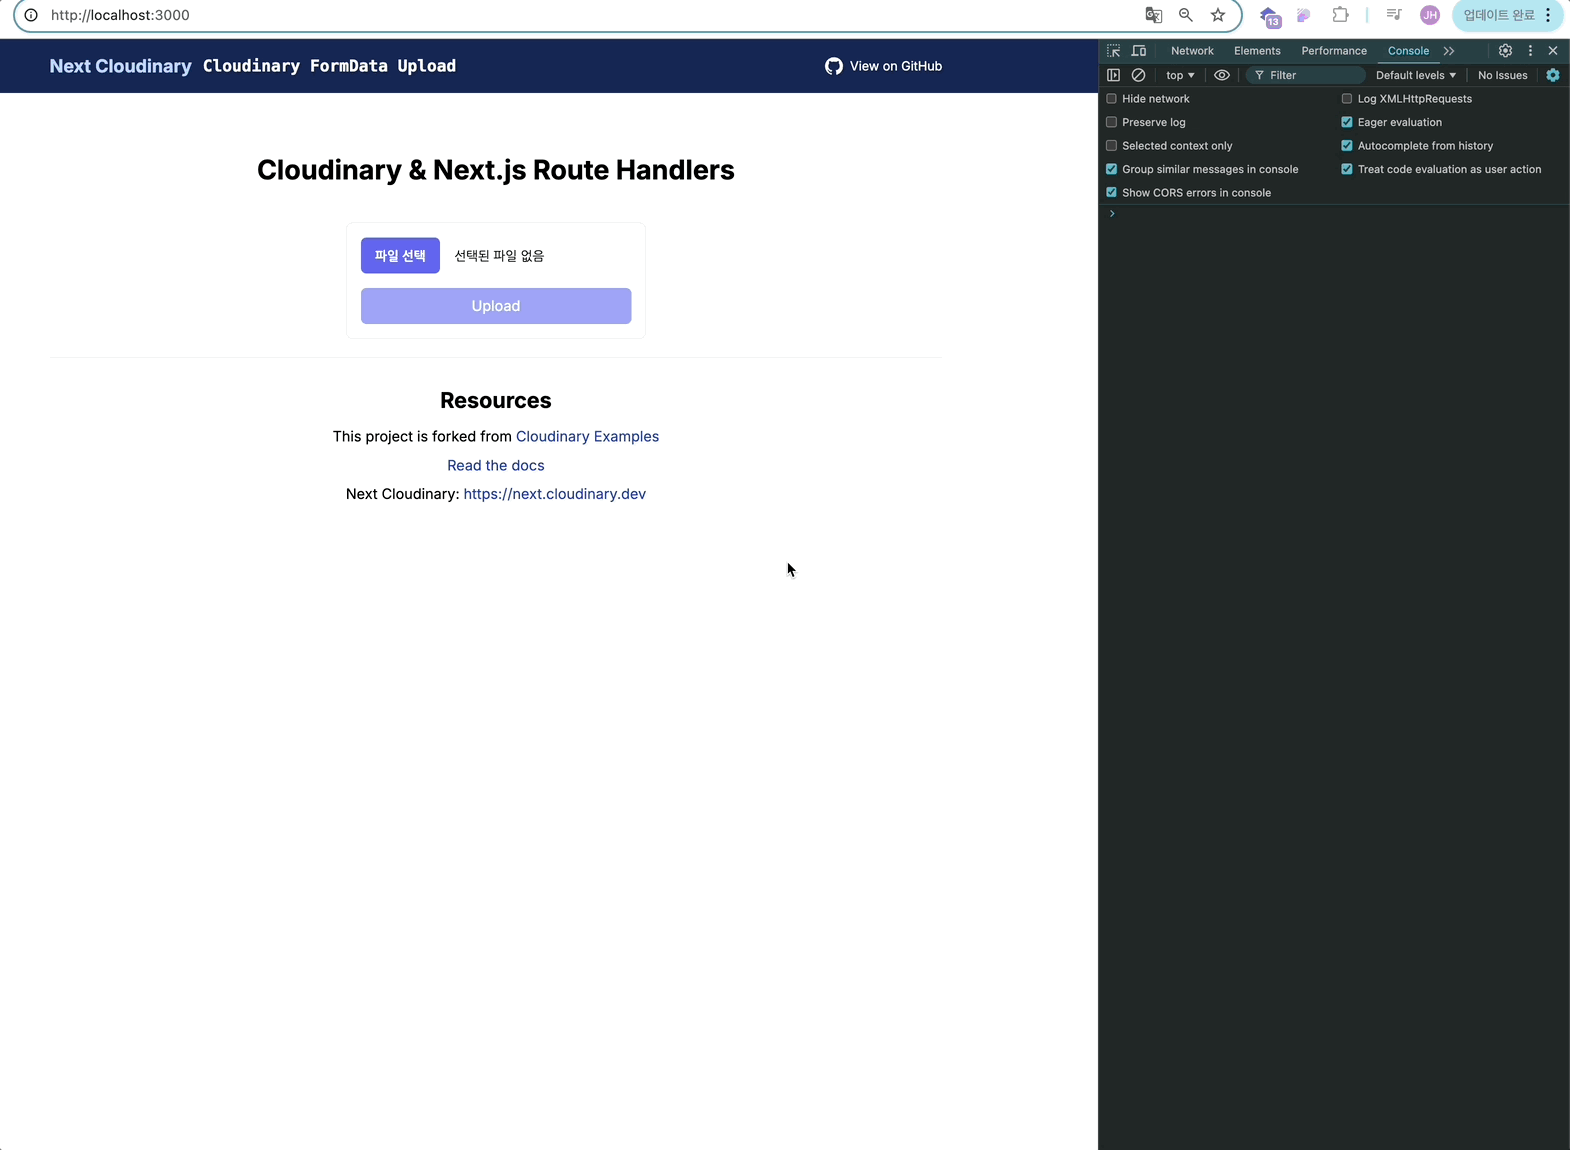Click the purple swirl extension icon
This screenshot has width=1570, height=1150.
click(x=1303, y=15)
